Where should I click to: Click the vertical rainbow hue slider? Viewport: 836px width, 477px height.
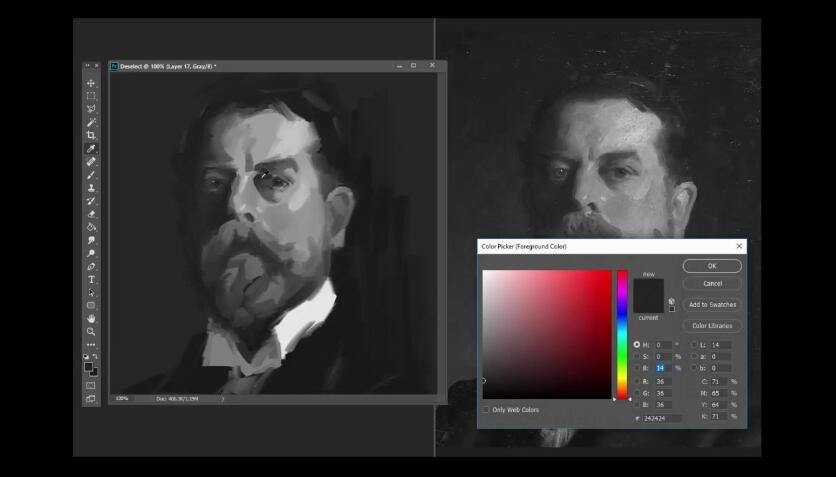(622, 334)
